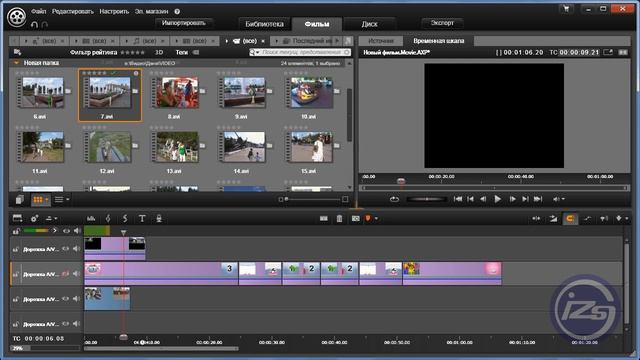This screenshot has height=360, width=640.
Task: Open the Редактировать menu
Action: point(73,11)
